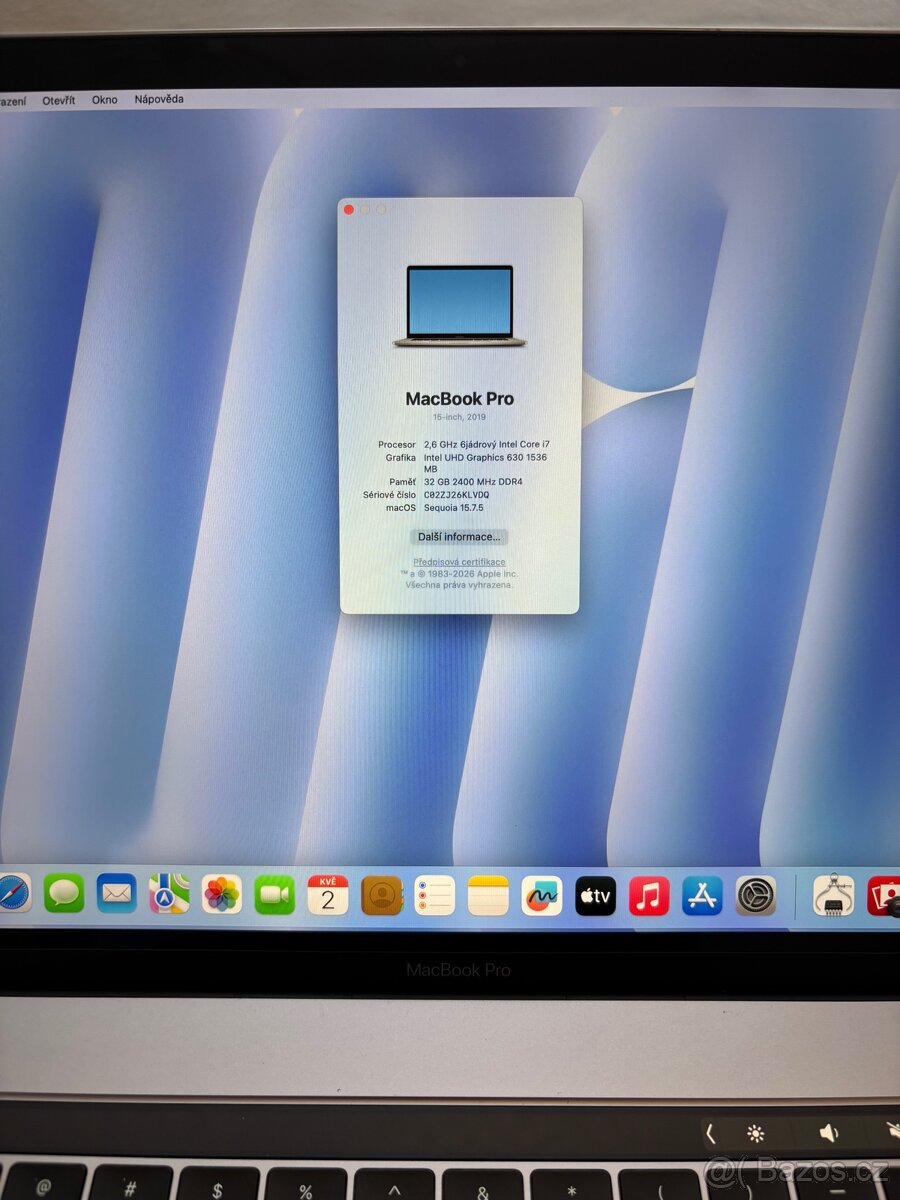Launch Freeform from the dock

(542, 896)
